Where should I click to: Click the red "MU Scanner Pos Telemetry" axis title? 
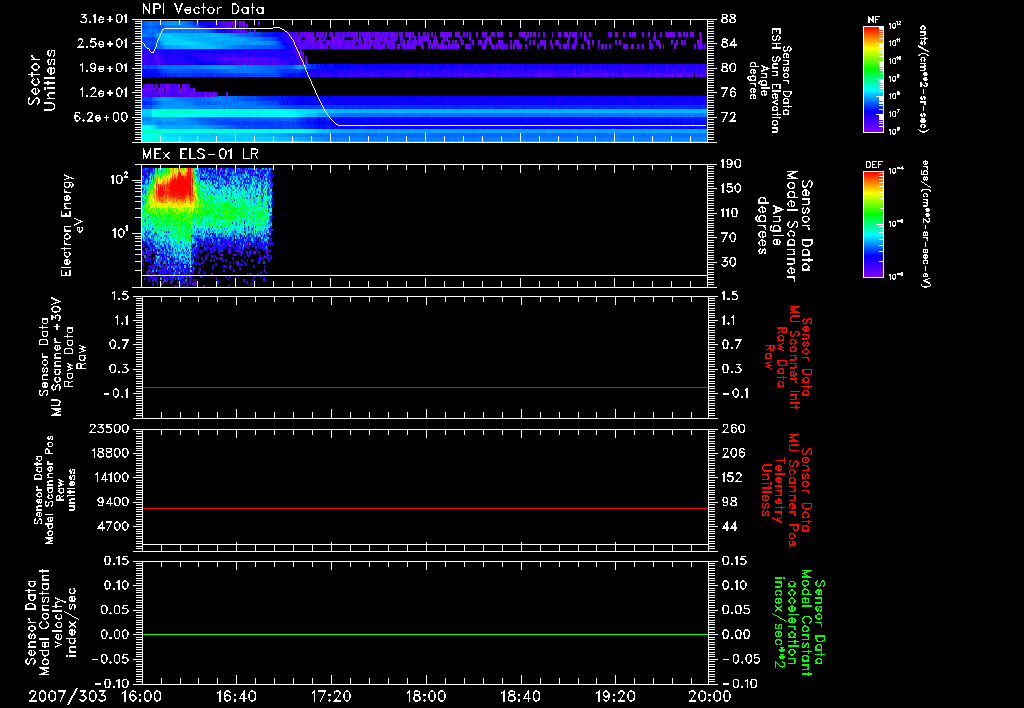pyautogui.click(x=786, y=490)
